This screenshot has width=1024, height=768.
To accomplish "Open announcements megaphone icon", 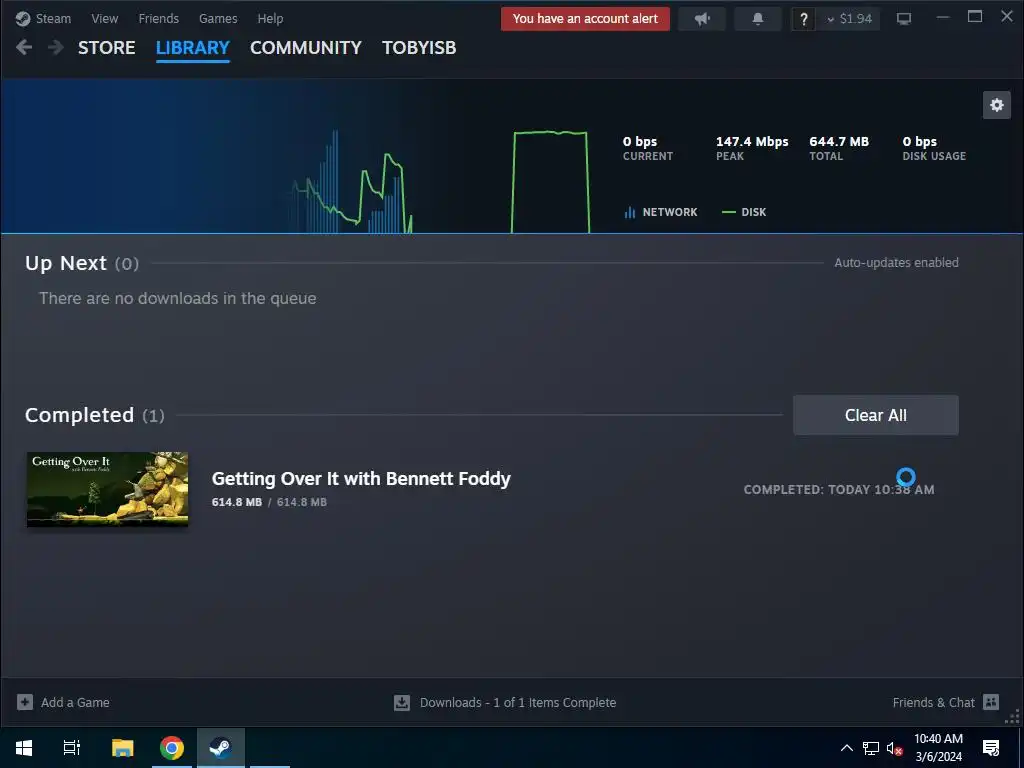I will (x=702, y=19).
